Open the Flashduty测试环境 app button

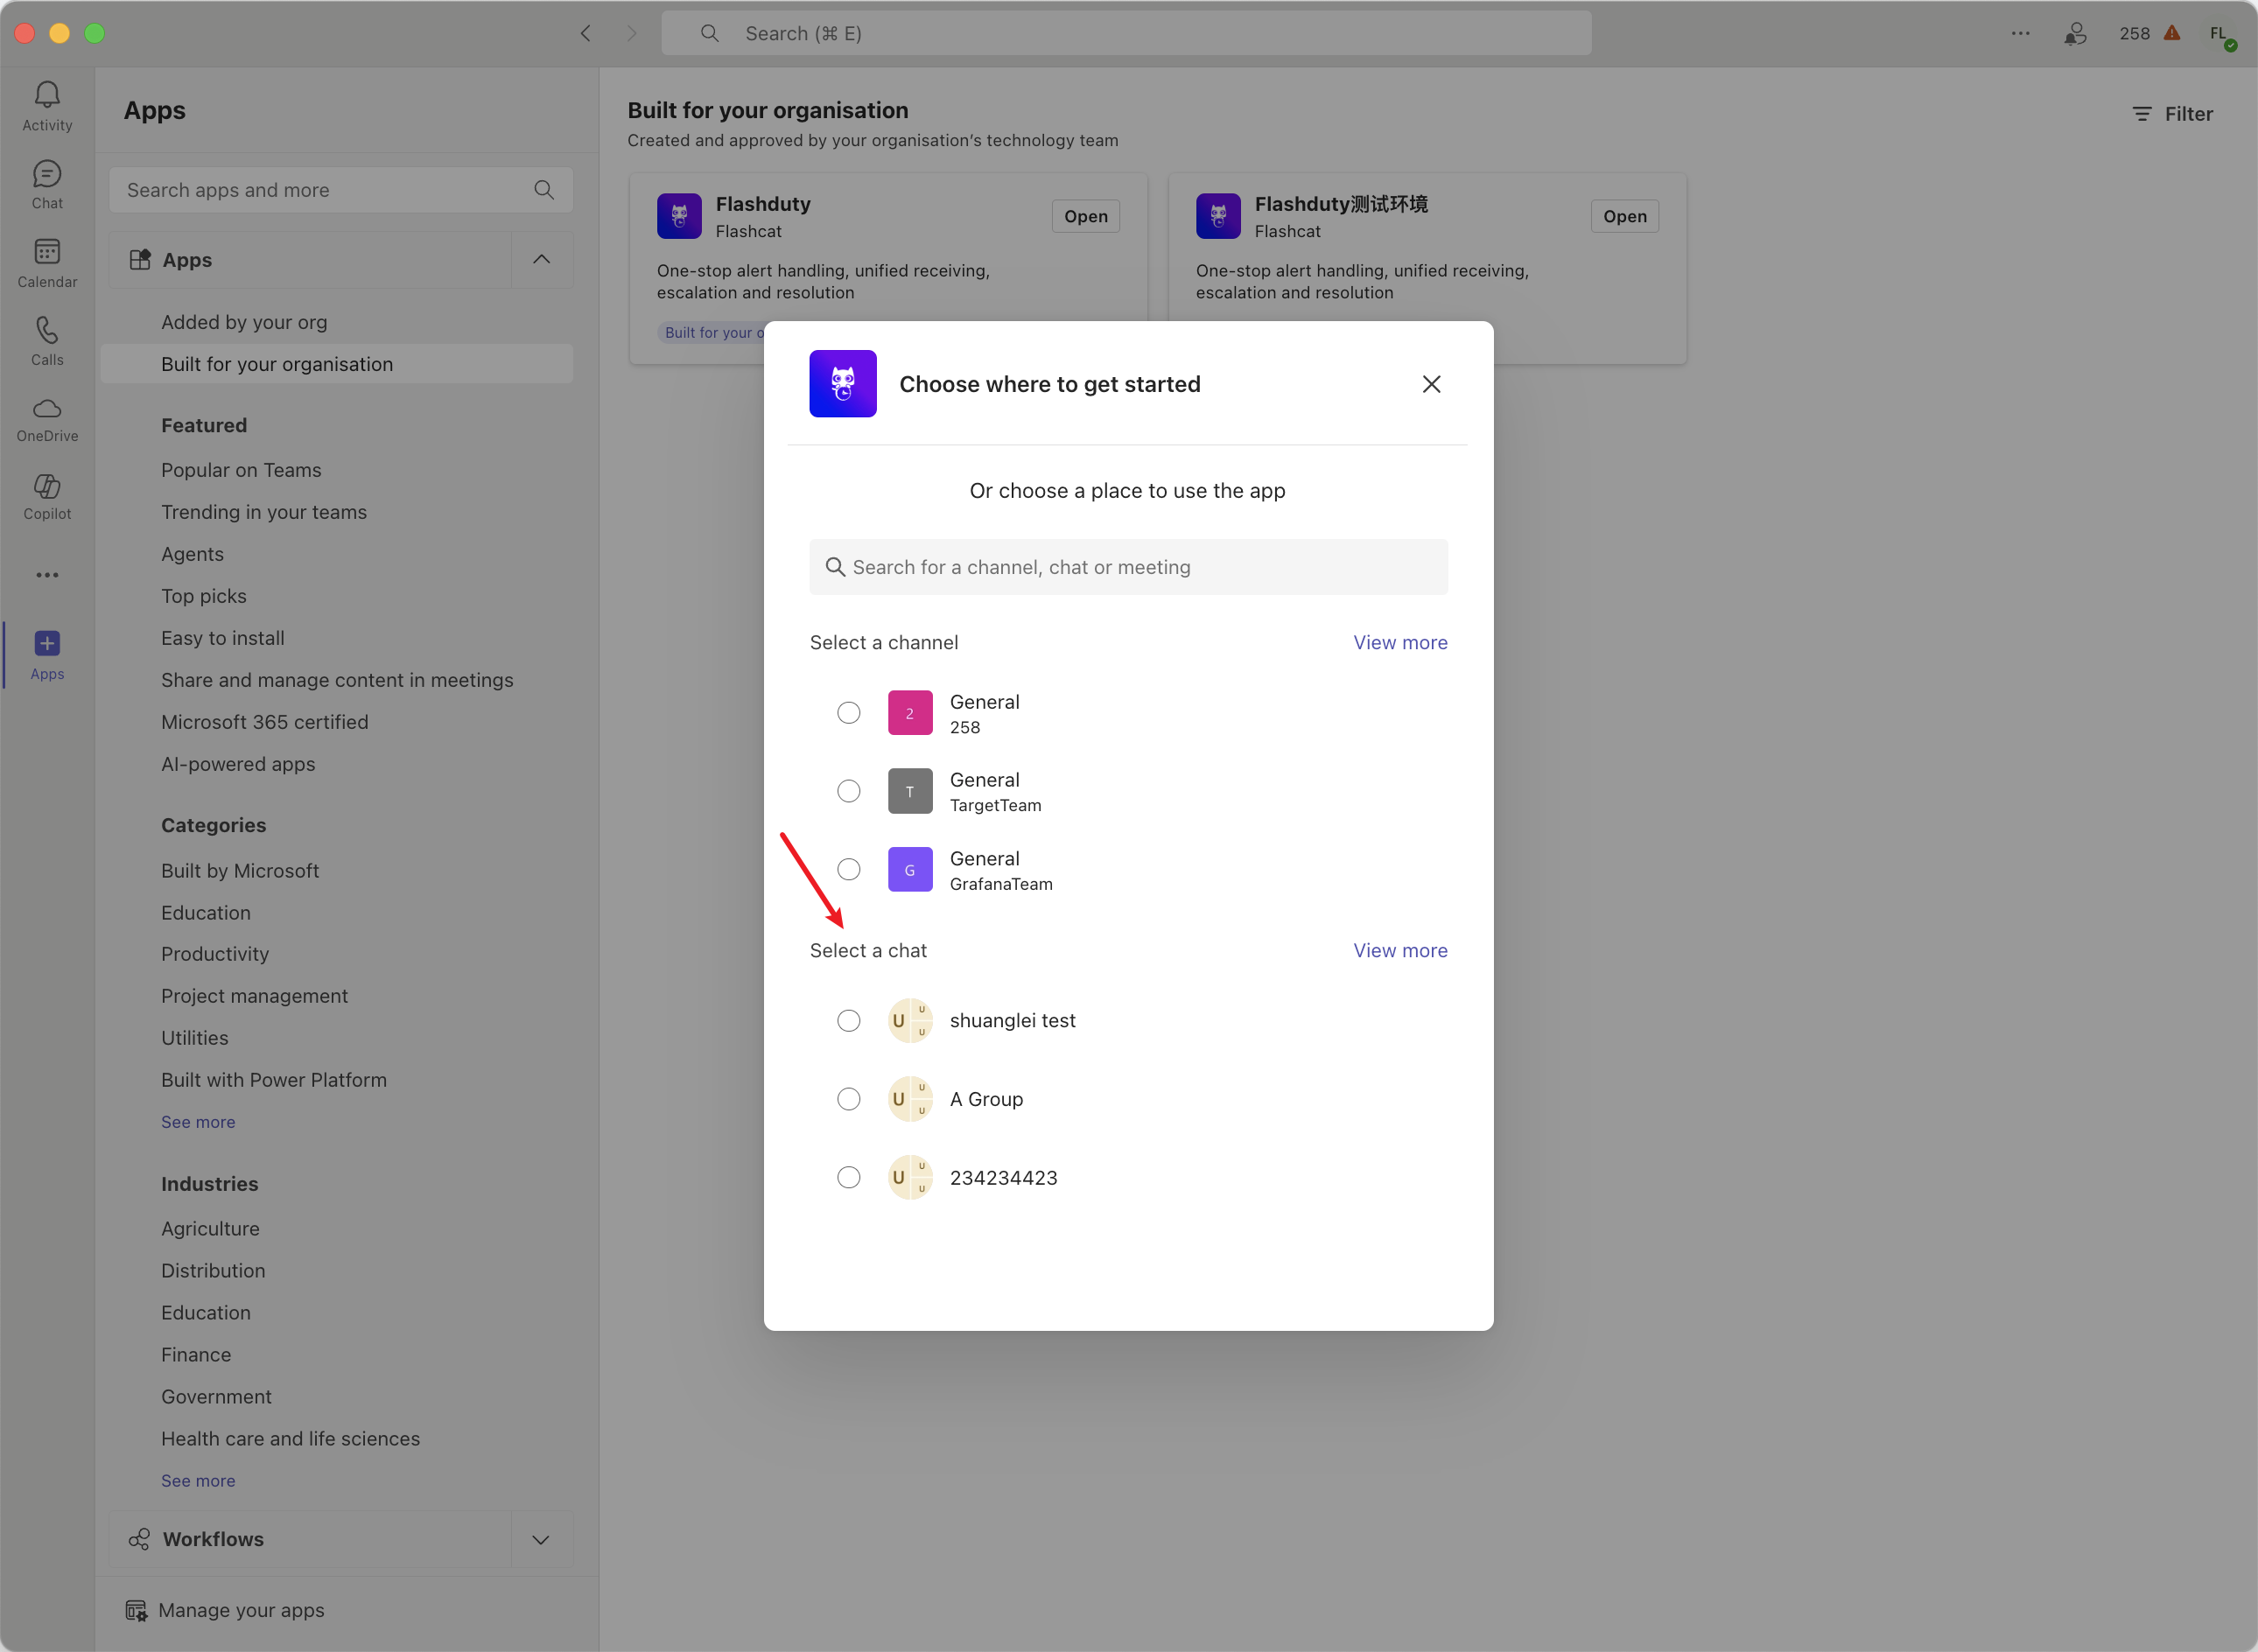(1624, 216)
